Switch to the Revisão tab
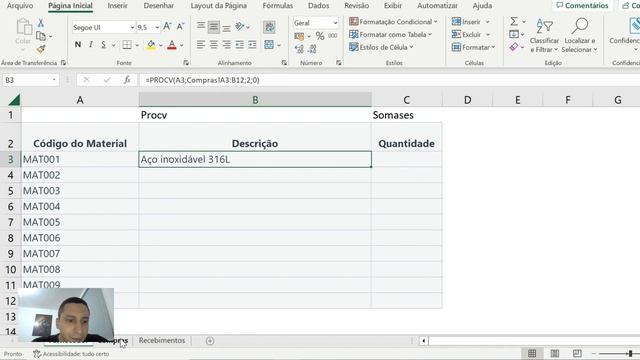Viewport: 640px width, 360px height. [x=356, y=6]
